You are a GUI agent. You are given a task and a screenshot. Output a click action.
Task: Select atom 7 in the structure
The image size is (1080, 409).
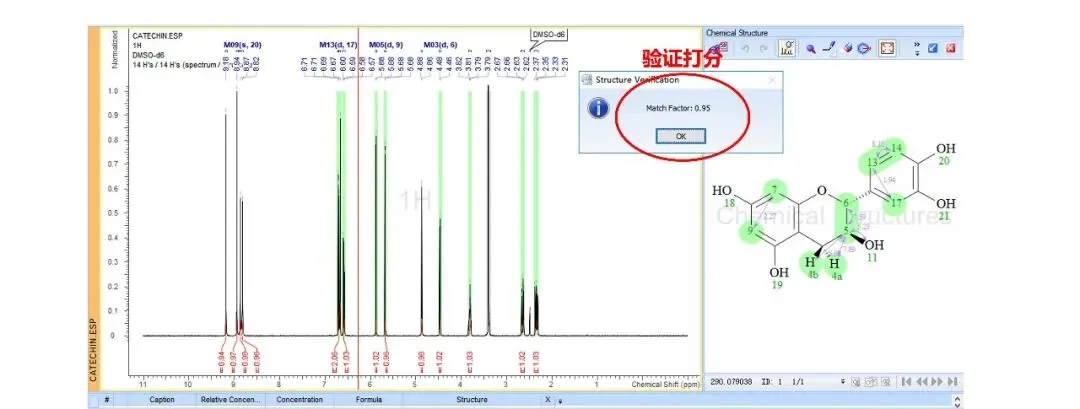click(x=775, y=189)
